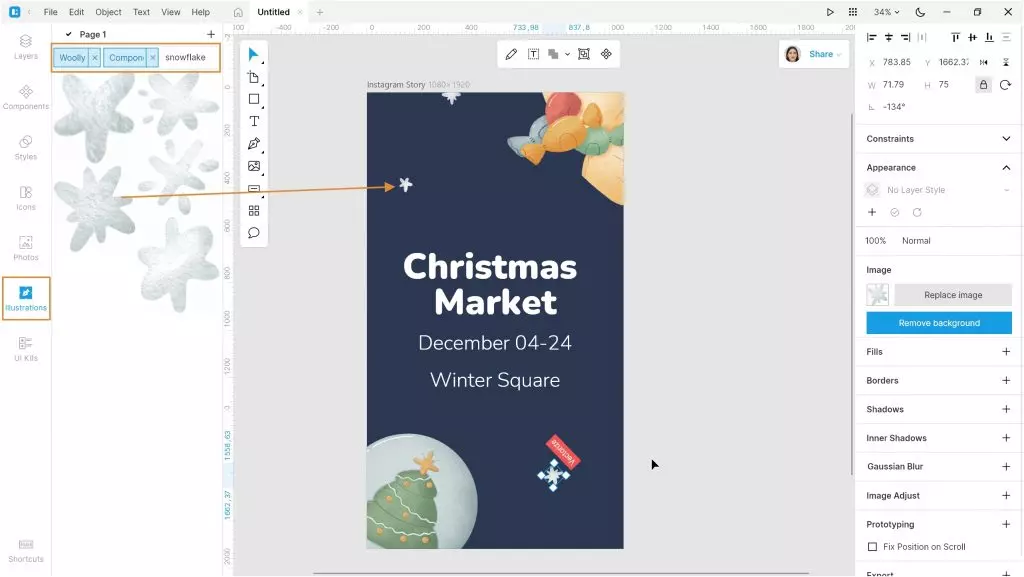
Task: Click the rotate 90 degrees icon
Action: pyautogui.click(x=1005, y=85)
